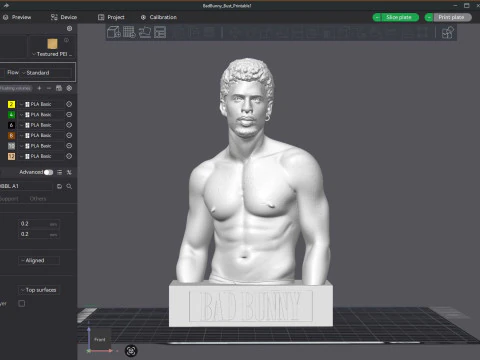This screenshot has height=360, width=480.
Task: Open the Others settings tab
Action: [x=38, y=199]
